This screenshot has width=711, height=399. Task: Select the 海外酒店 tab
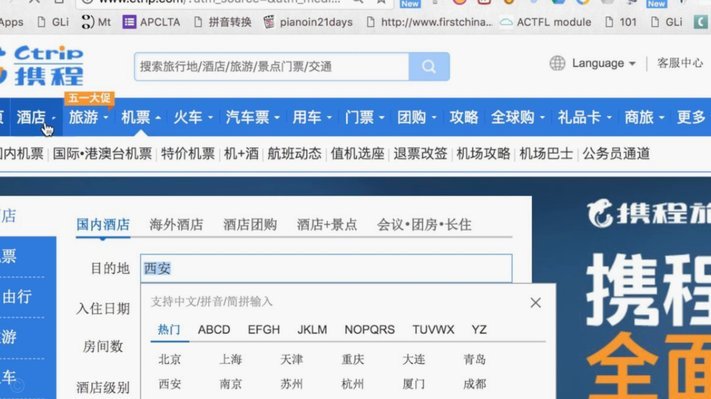tap(176, 224)
